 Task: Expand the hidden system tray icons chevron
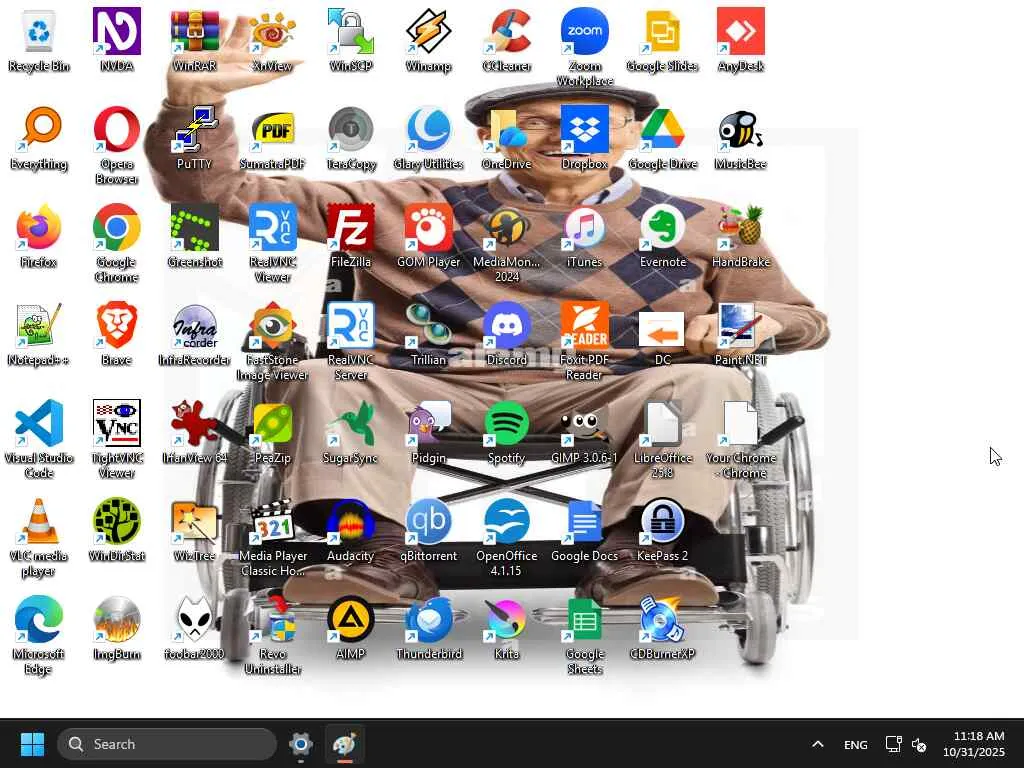(x=818, y=744)
